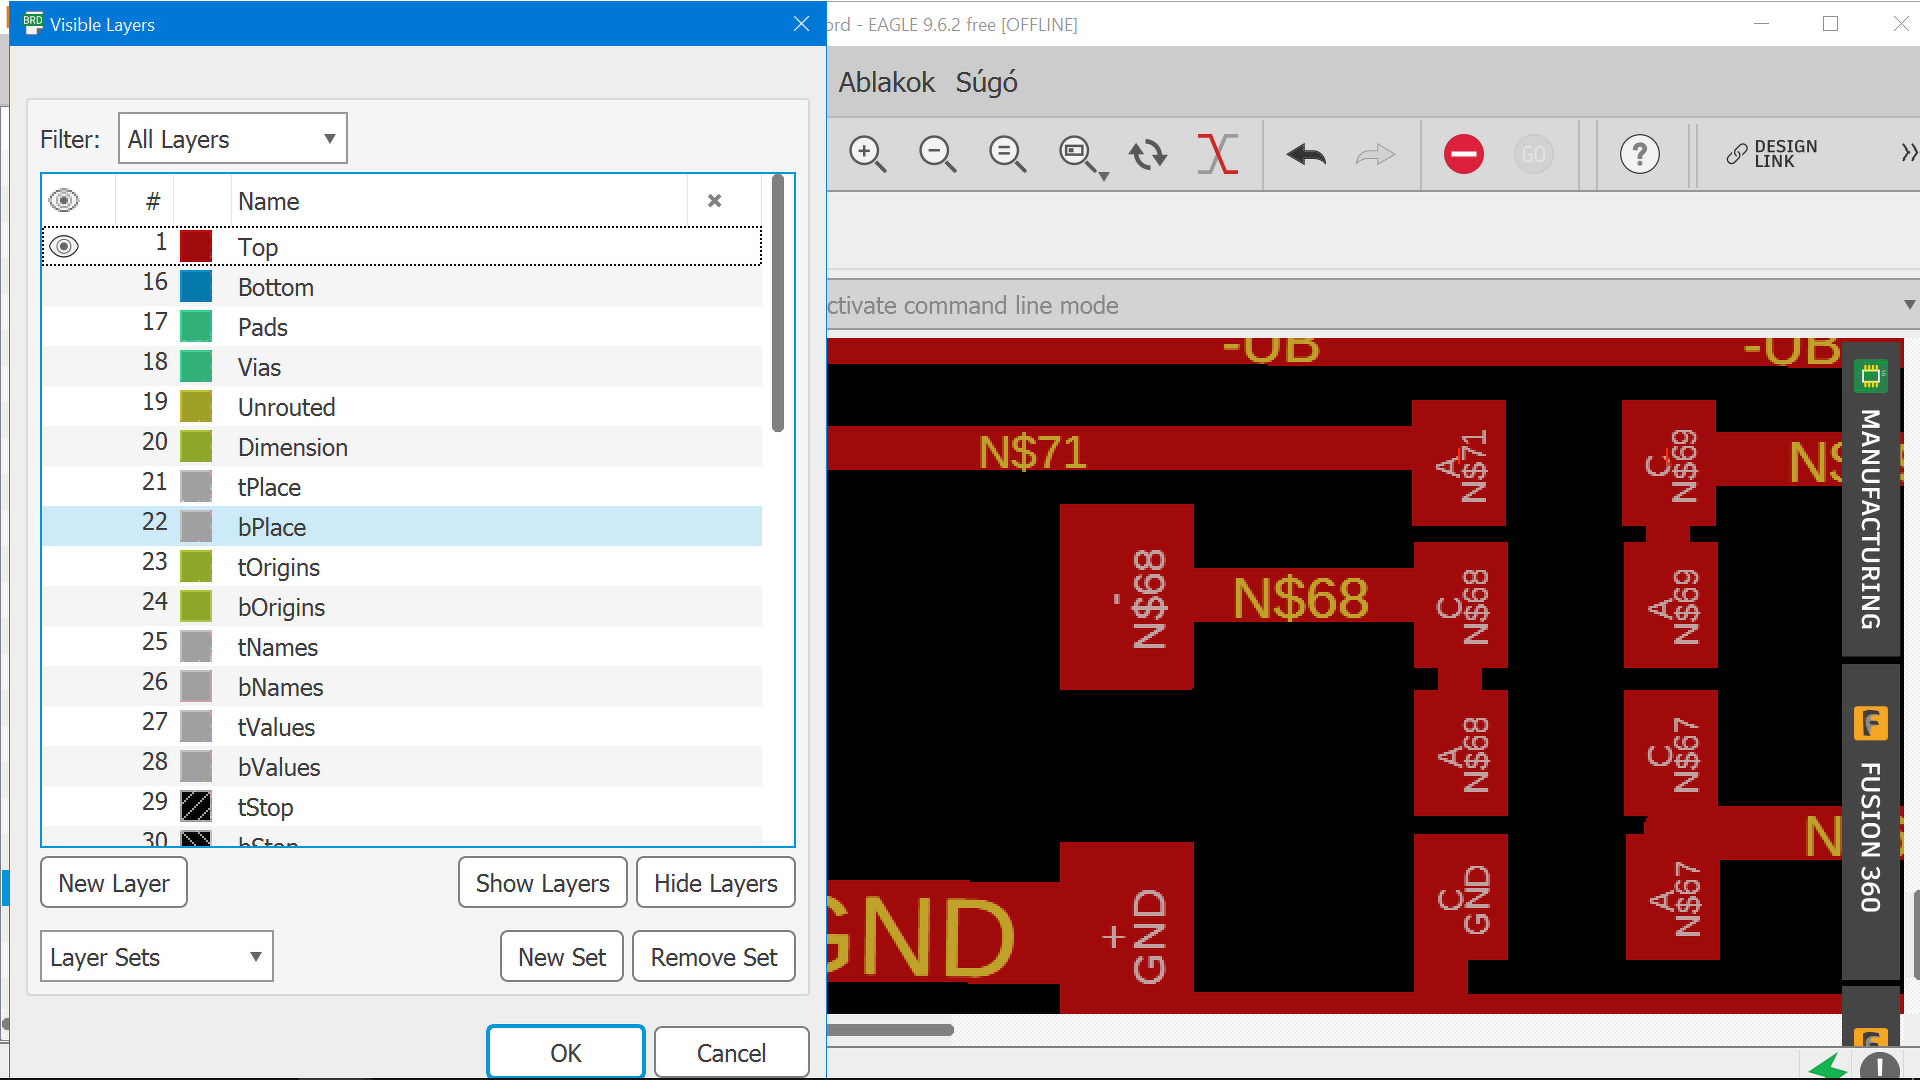Toggle visibility of the Pads layer
The width and height of the screenshot is (1920, 1080).
[64, 326]
